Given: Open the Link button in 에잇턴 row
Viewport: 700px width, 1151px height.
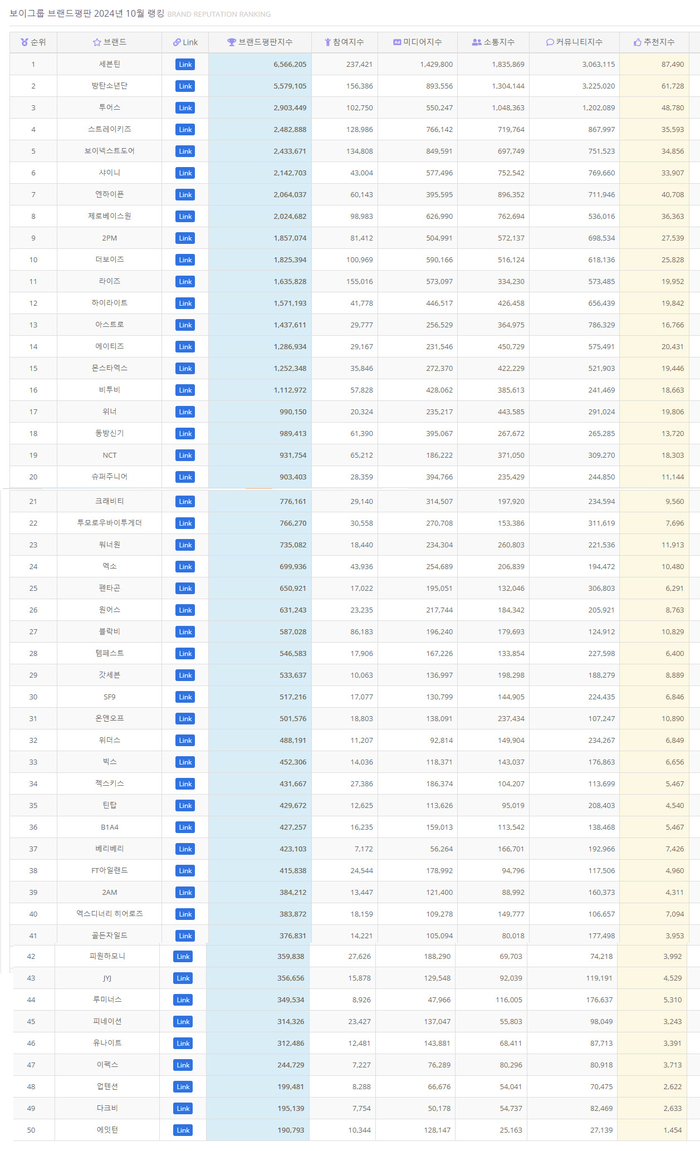Looking at the screenshot, I should [x=183, y=1130].
